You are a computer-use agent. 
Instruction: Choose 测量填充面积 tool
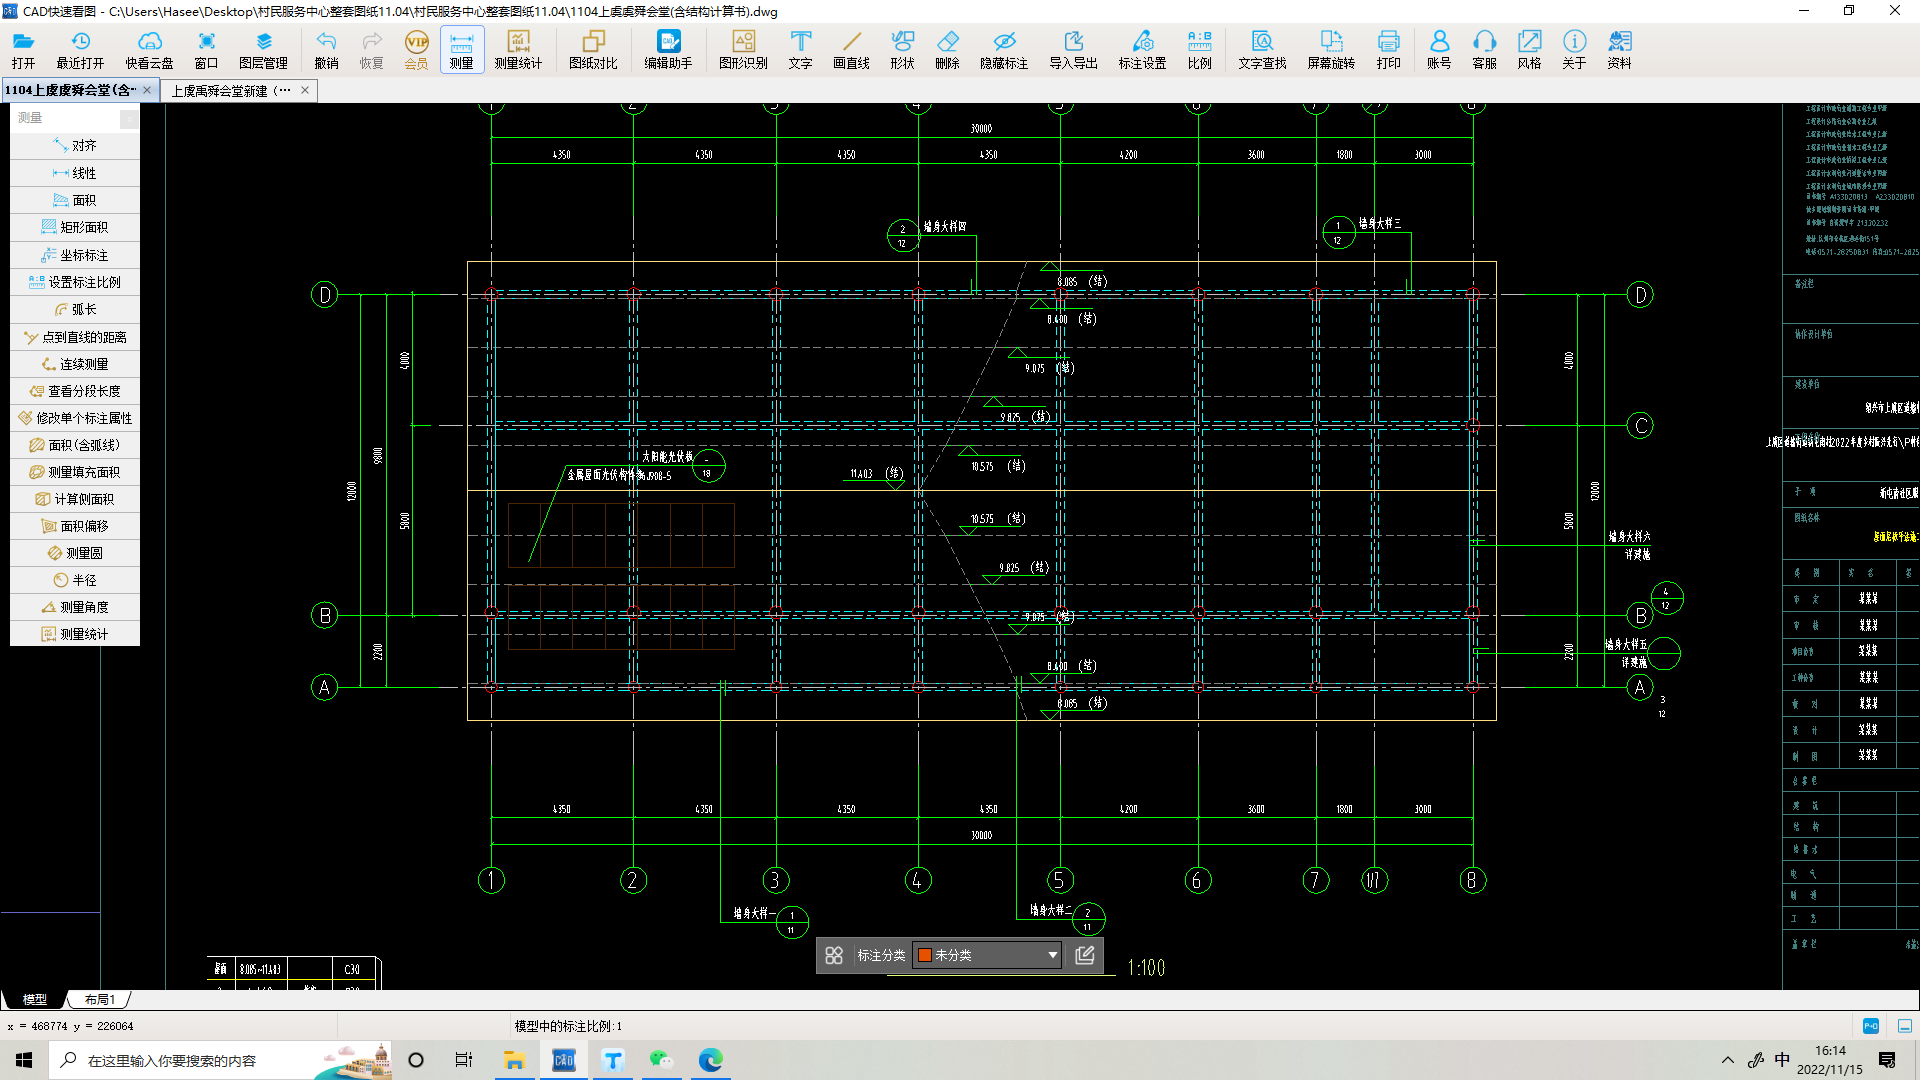tap(75, 472)
